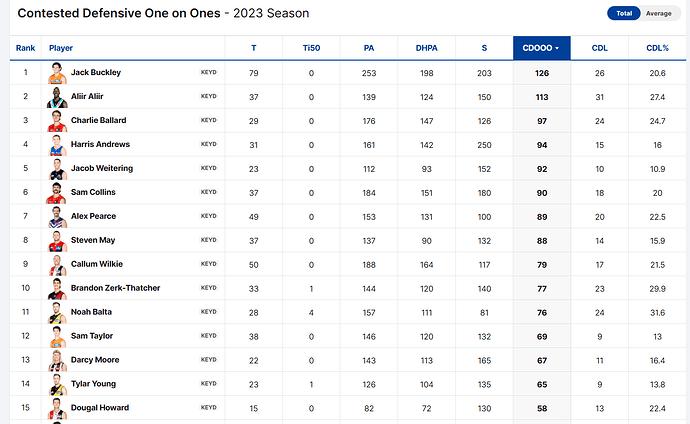This screenshot has height=424, width=690.
Task: Open Harris Andrews' player avatar
Action: coord(57,145)
